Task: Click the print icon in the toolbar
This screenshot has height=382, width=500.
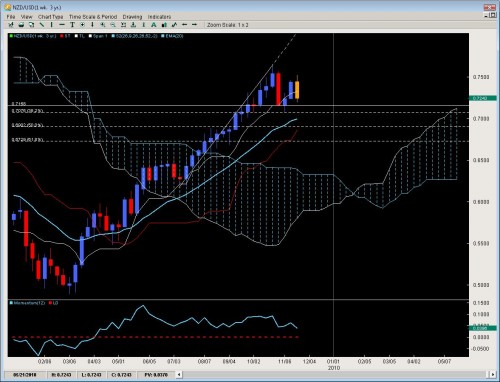Action: (x=21, y=25)
